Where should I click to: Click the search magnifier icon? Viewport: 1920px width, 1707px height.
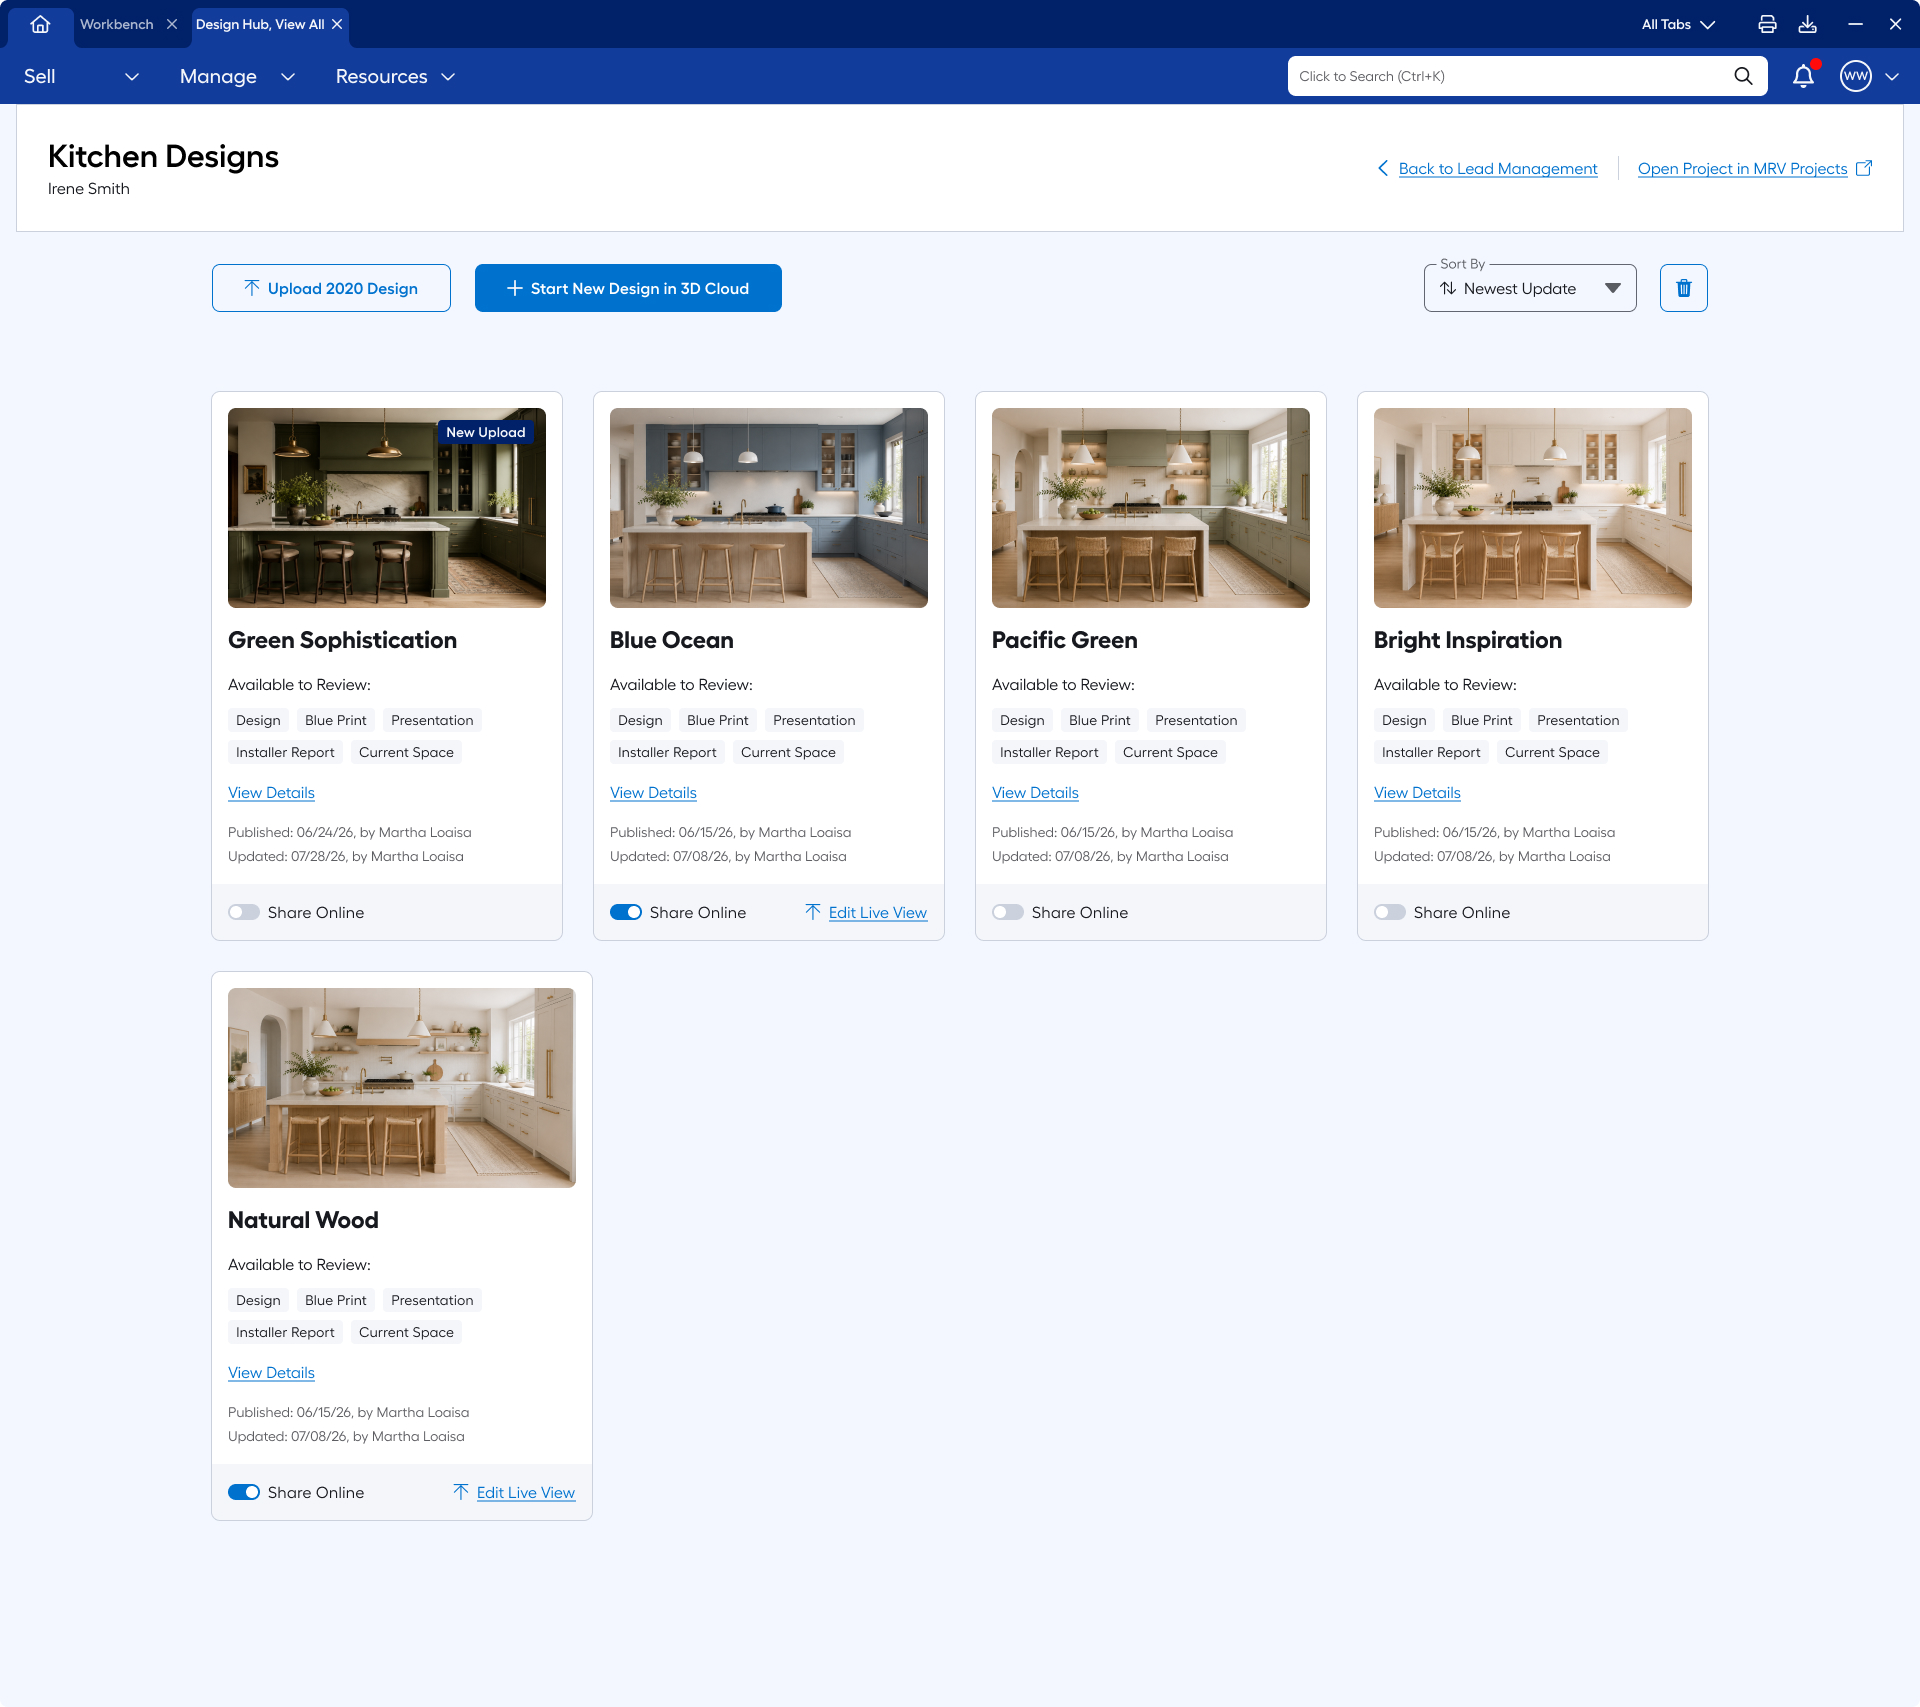pos(1743,76)
